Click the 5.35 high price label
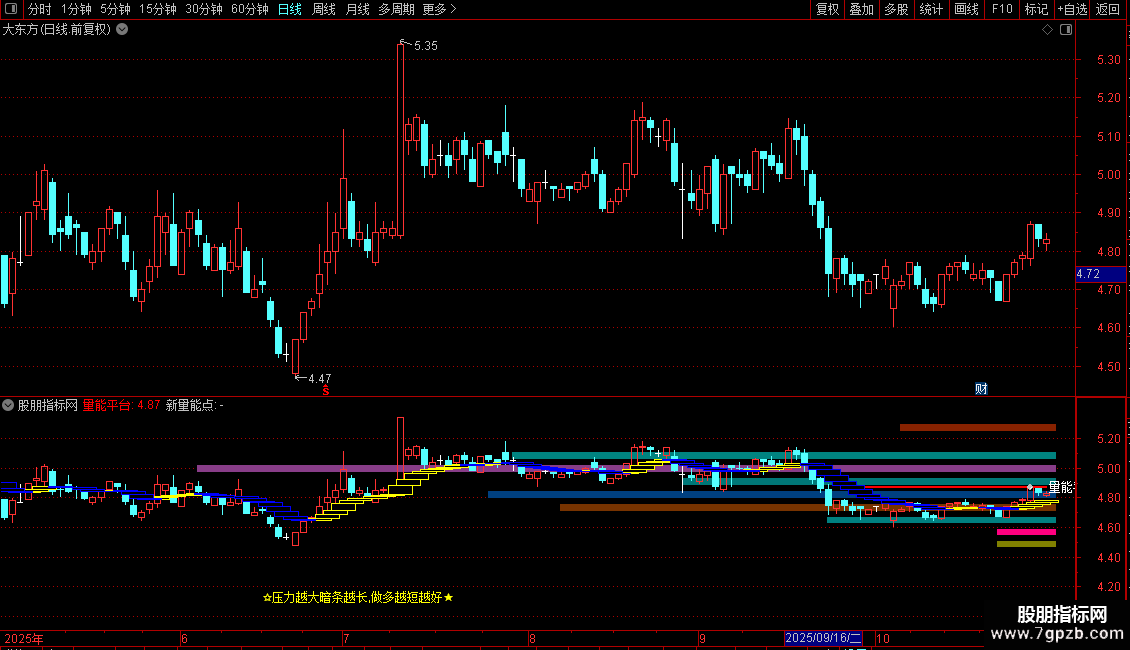Image resolution: width=1130 pixels, height=650 pixels. coord(425,45)
